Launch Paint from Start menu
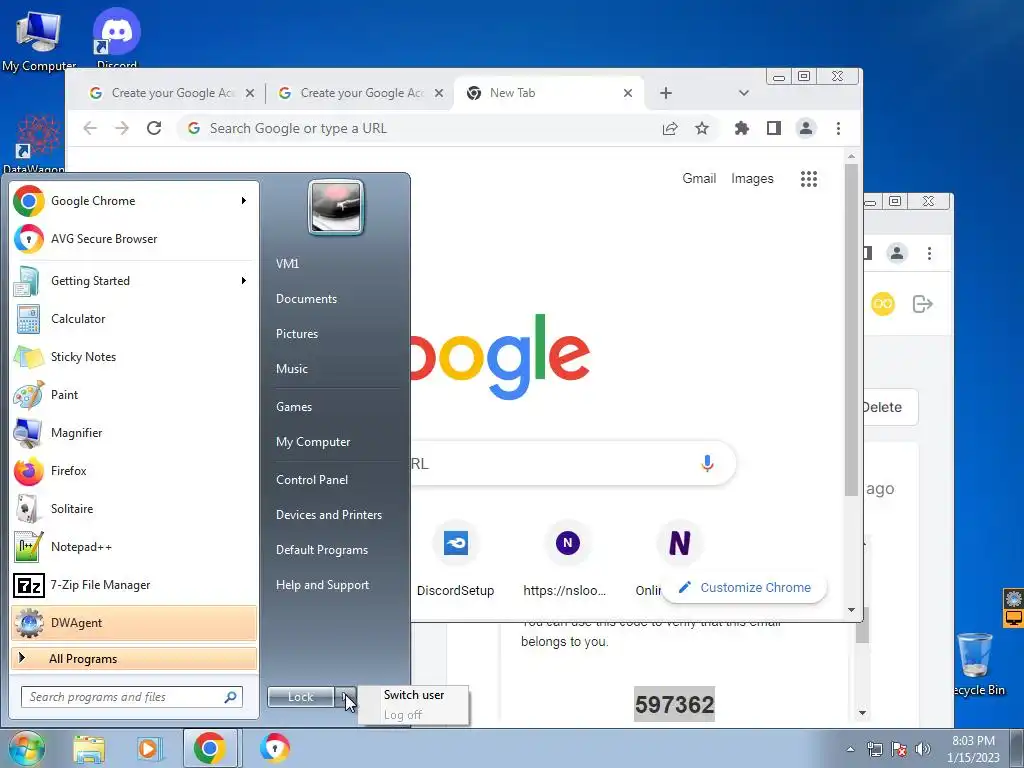The image size is (1024, 768). [134, 394]
